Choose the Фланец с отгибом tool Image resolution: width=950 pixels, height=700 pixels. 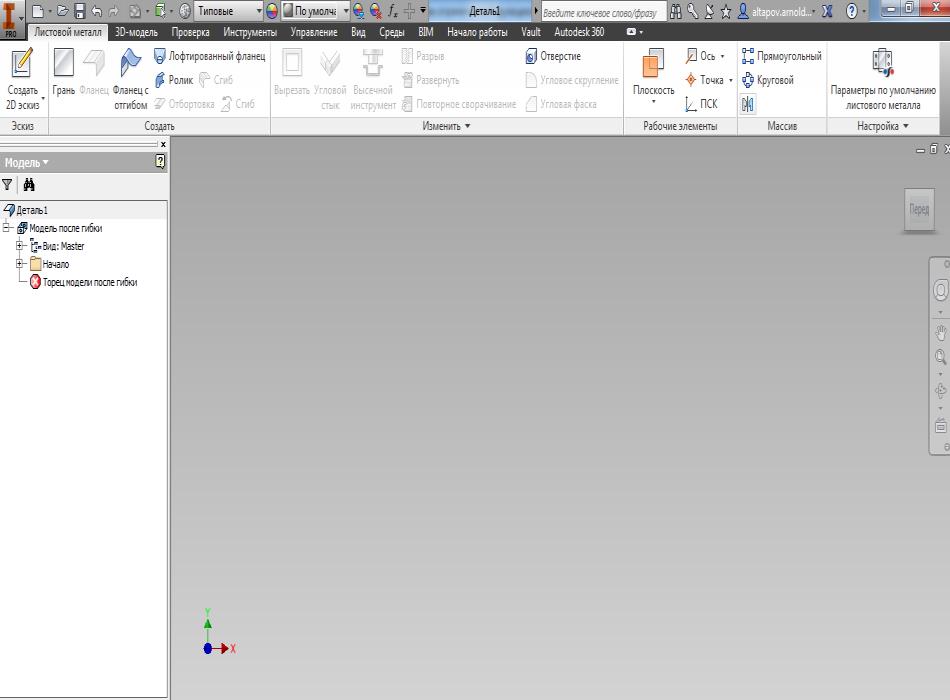(x=130, y=79)
